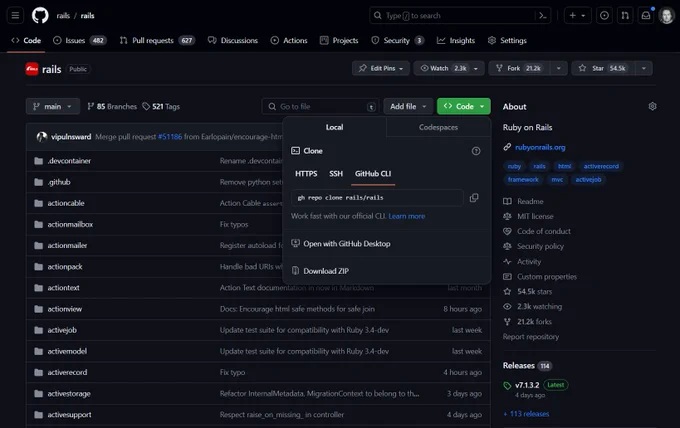Open the Security tab
Image resolution: width=680 pixels, height=428 pixels.
tap(397, 40)
